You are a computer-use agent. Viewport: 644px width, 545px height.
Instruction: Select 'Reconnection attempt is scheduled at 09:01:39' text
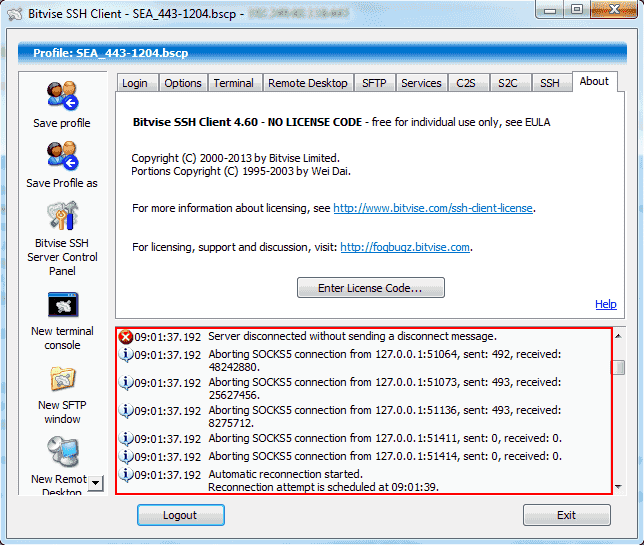(323, 488)
